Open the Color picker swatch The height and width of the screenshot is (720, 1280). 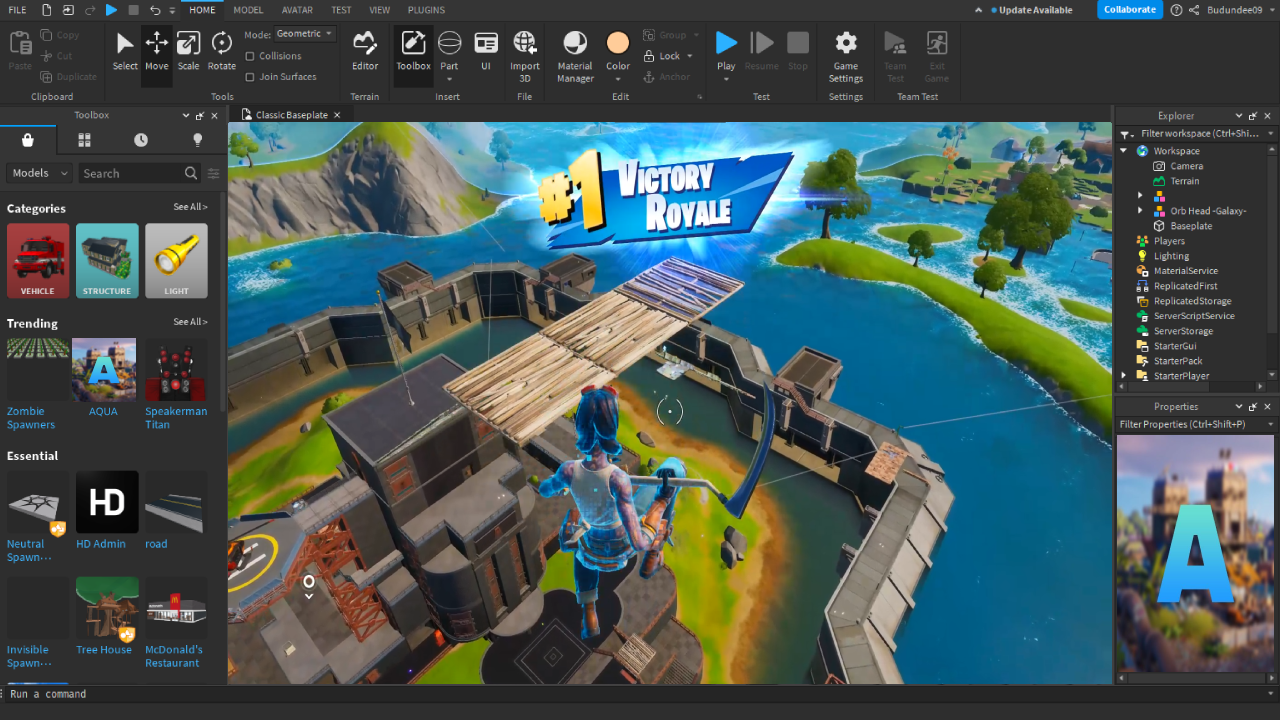coord(618,43)
